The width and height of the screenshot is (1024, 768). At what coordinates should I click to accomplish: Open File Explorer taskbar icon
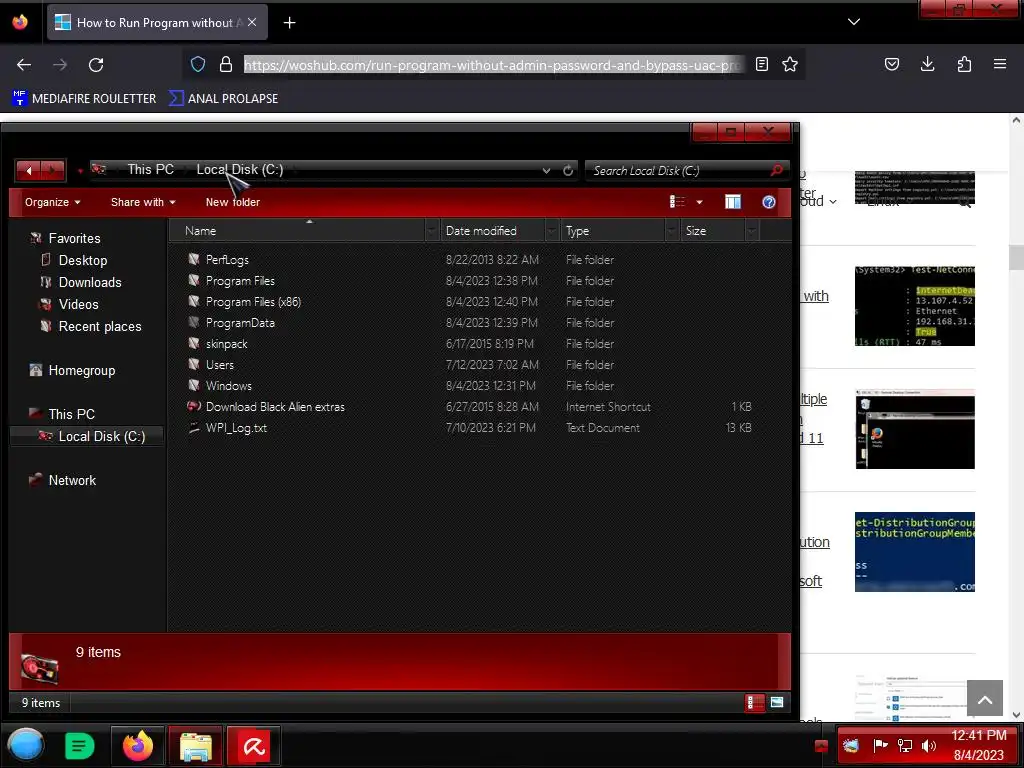coord(196,746)
